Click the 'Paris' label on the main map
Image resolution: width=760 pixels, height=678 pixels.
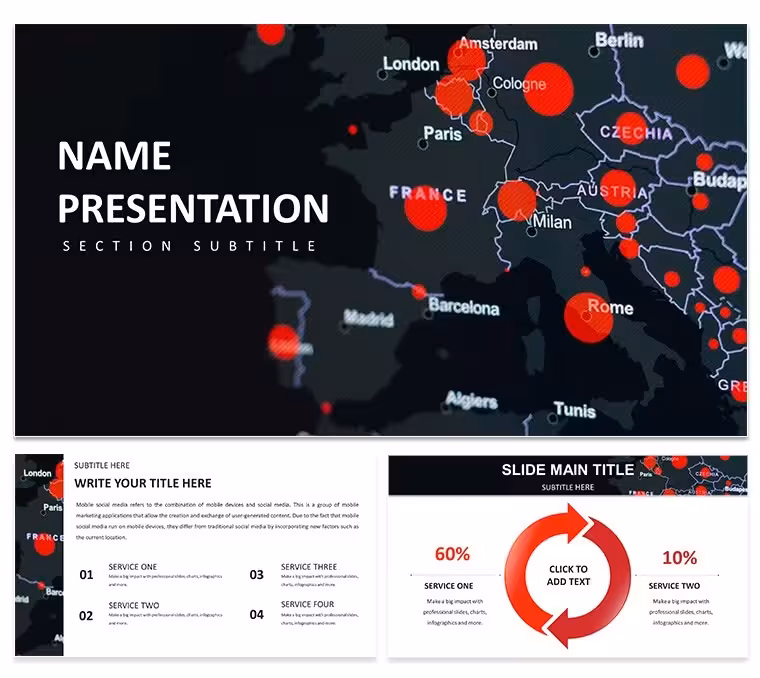coord(443,134)
